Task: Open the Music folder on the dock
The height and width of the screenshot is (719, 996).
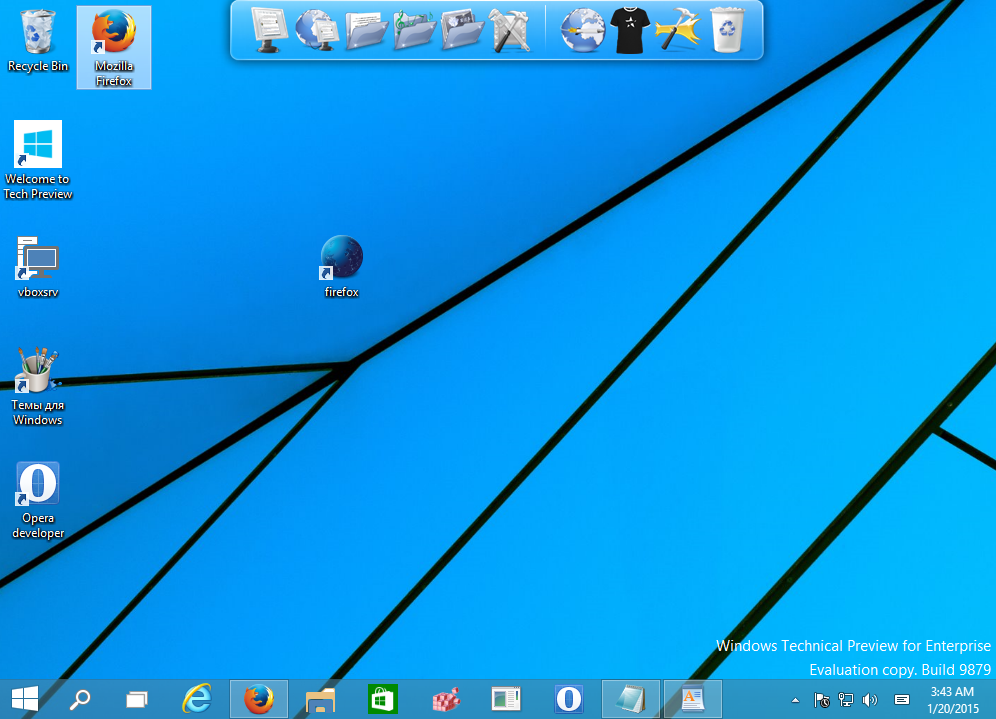Action: point(416,30)
